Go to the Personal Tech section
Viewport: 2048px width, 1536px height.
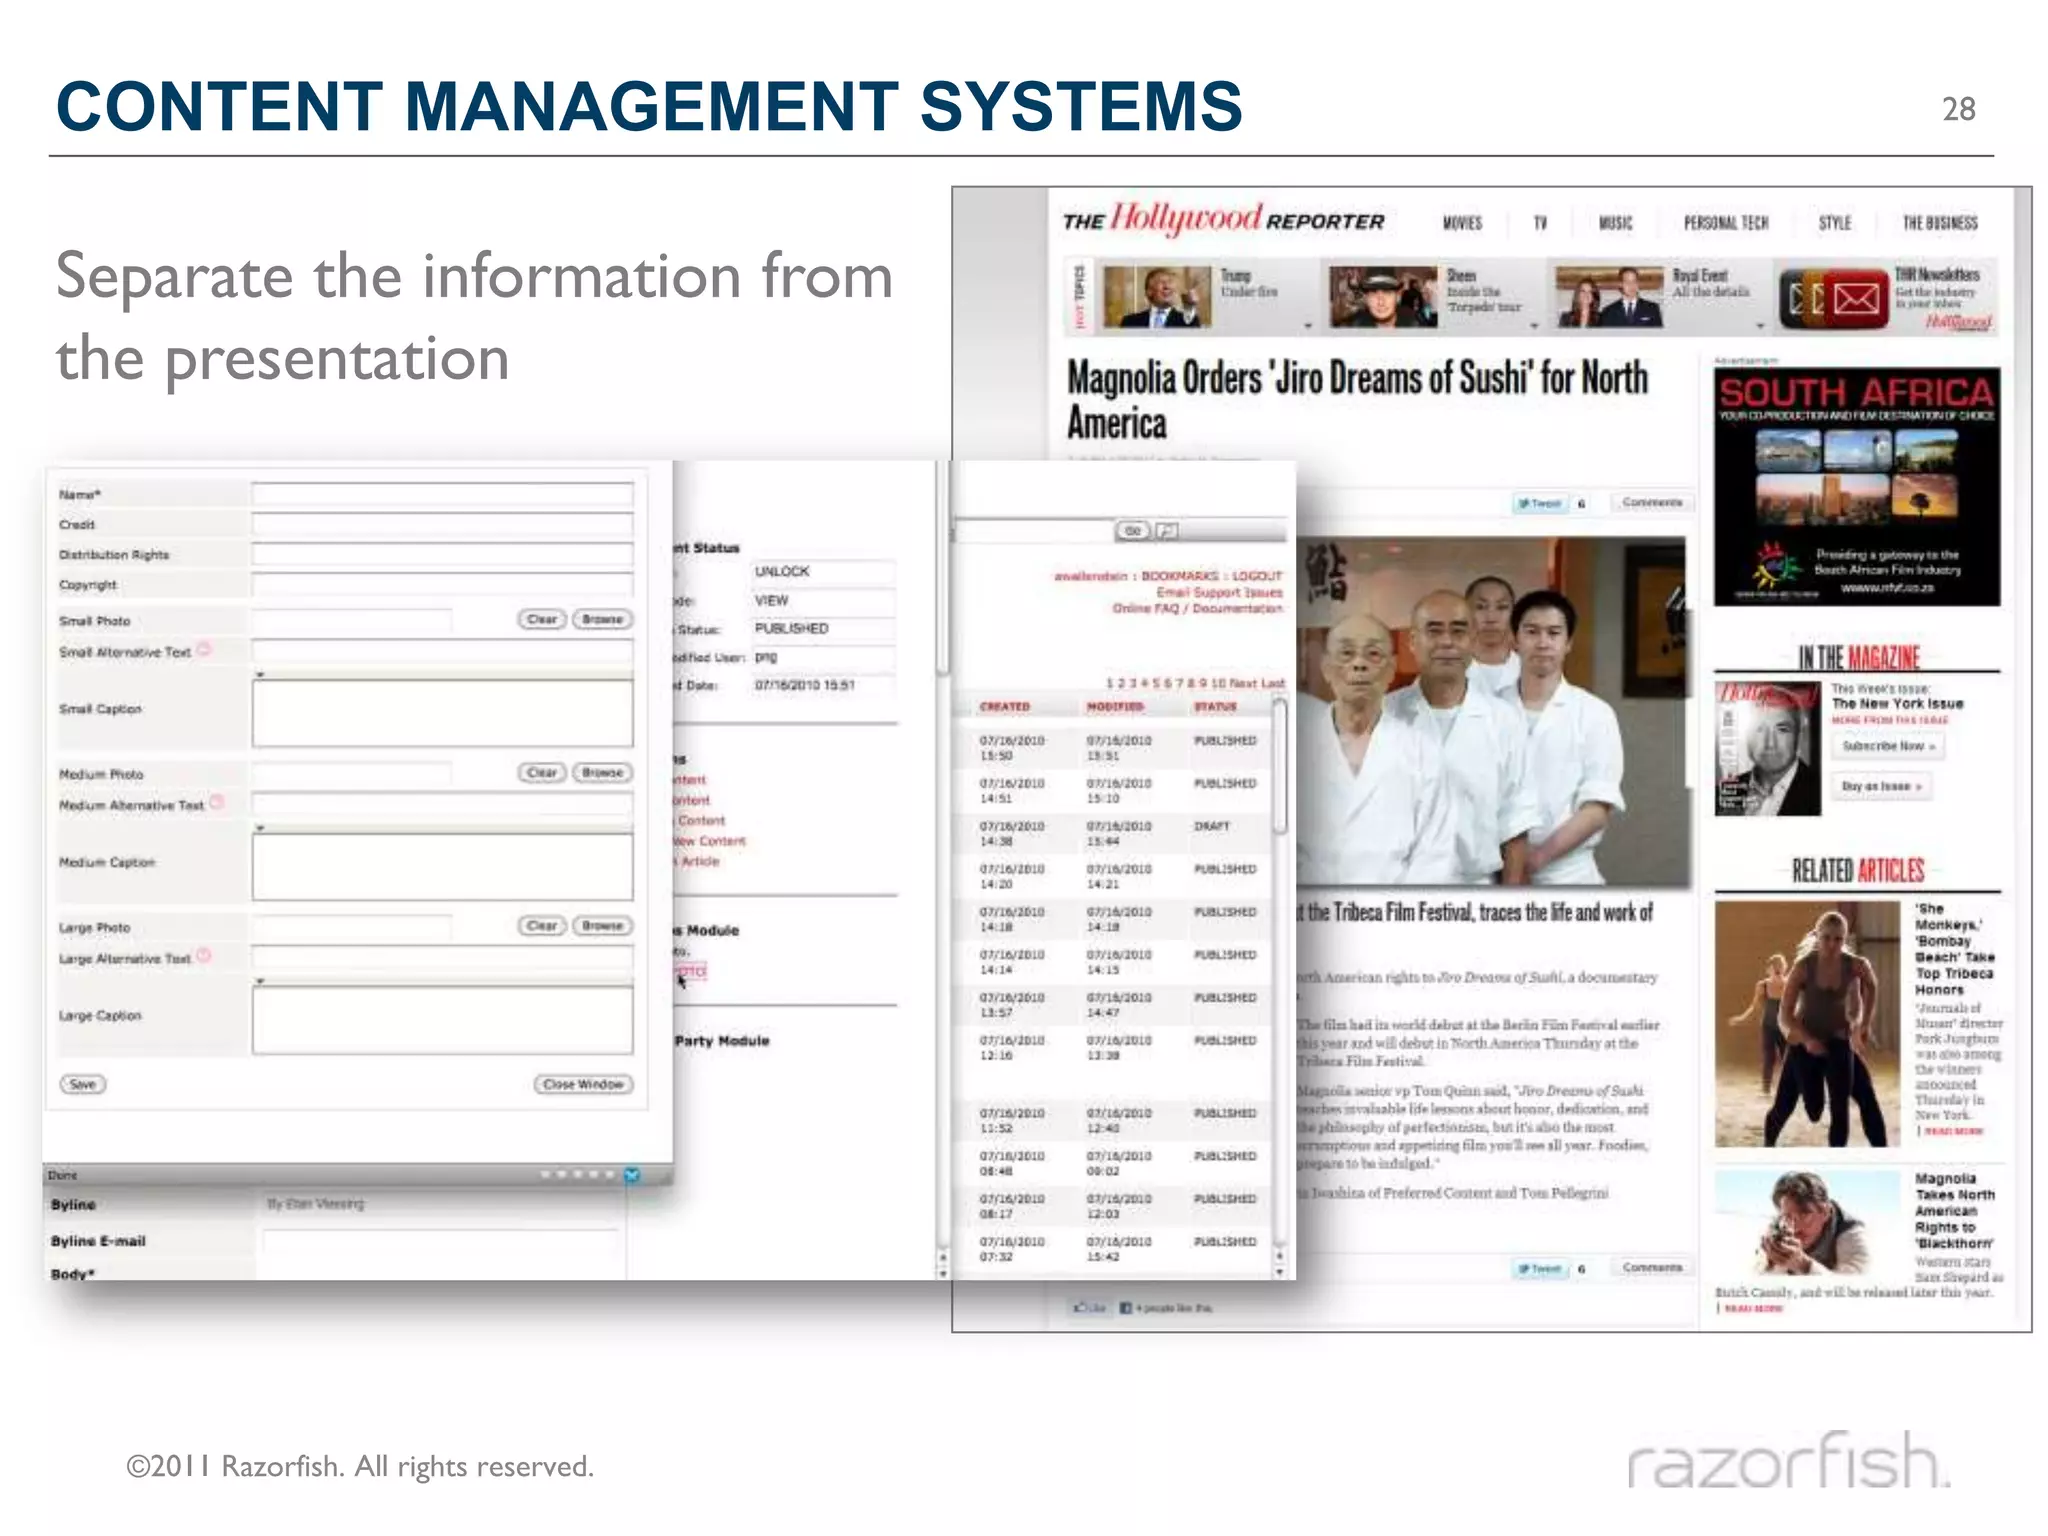coord(1726,223)
